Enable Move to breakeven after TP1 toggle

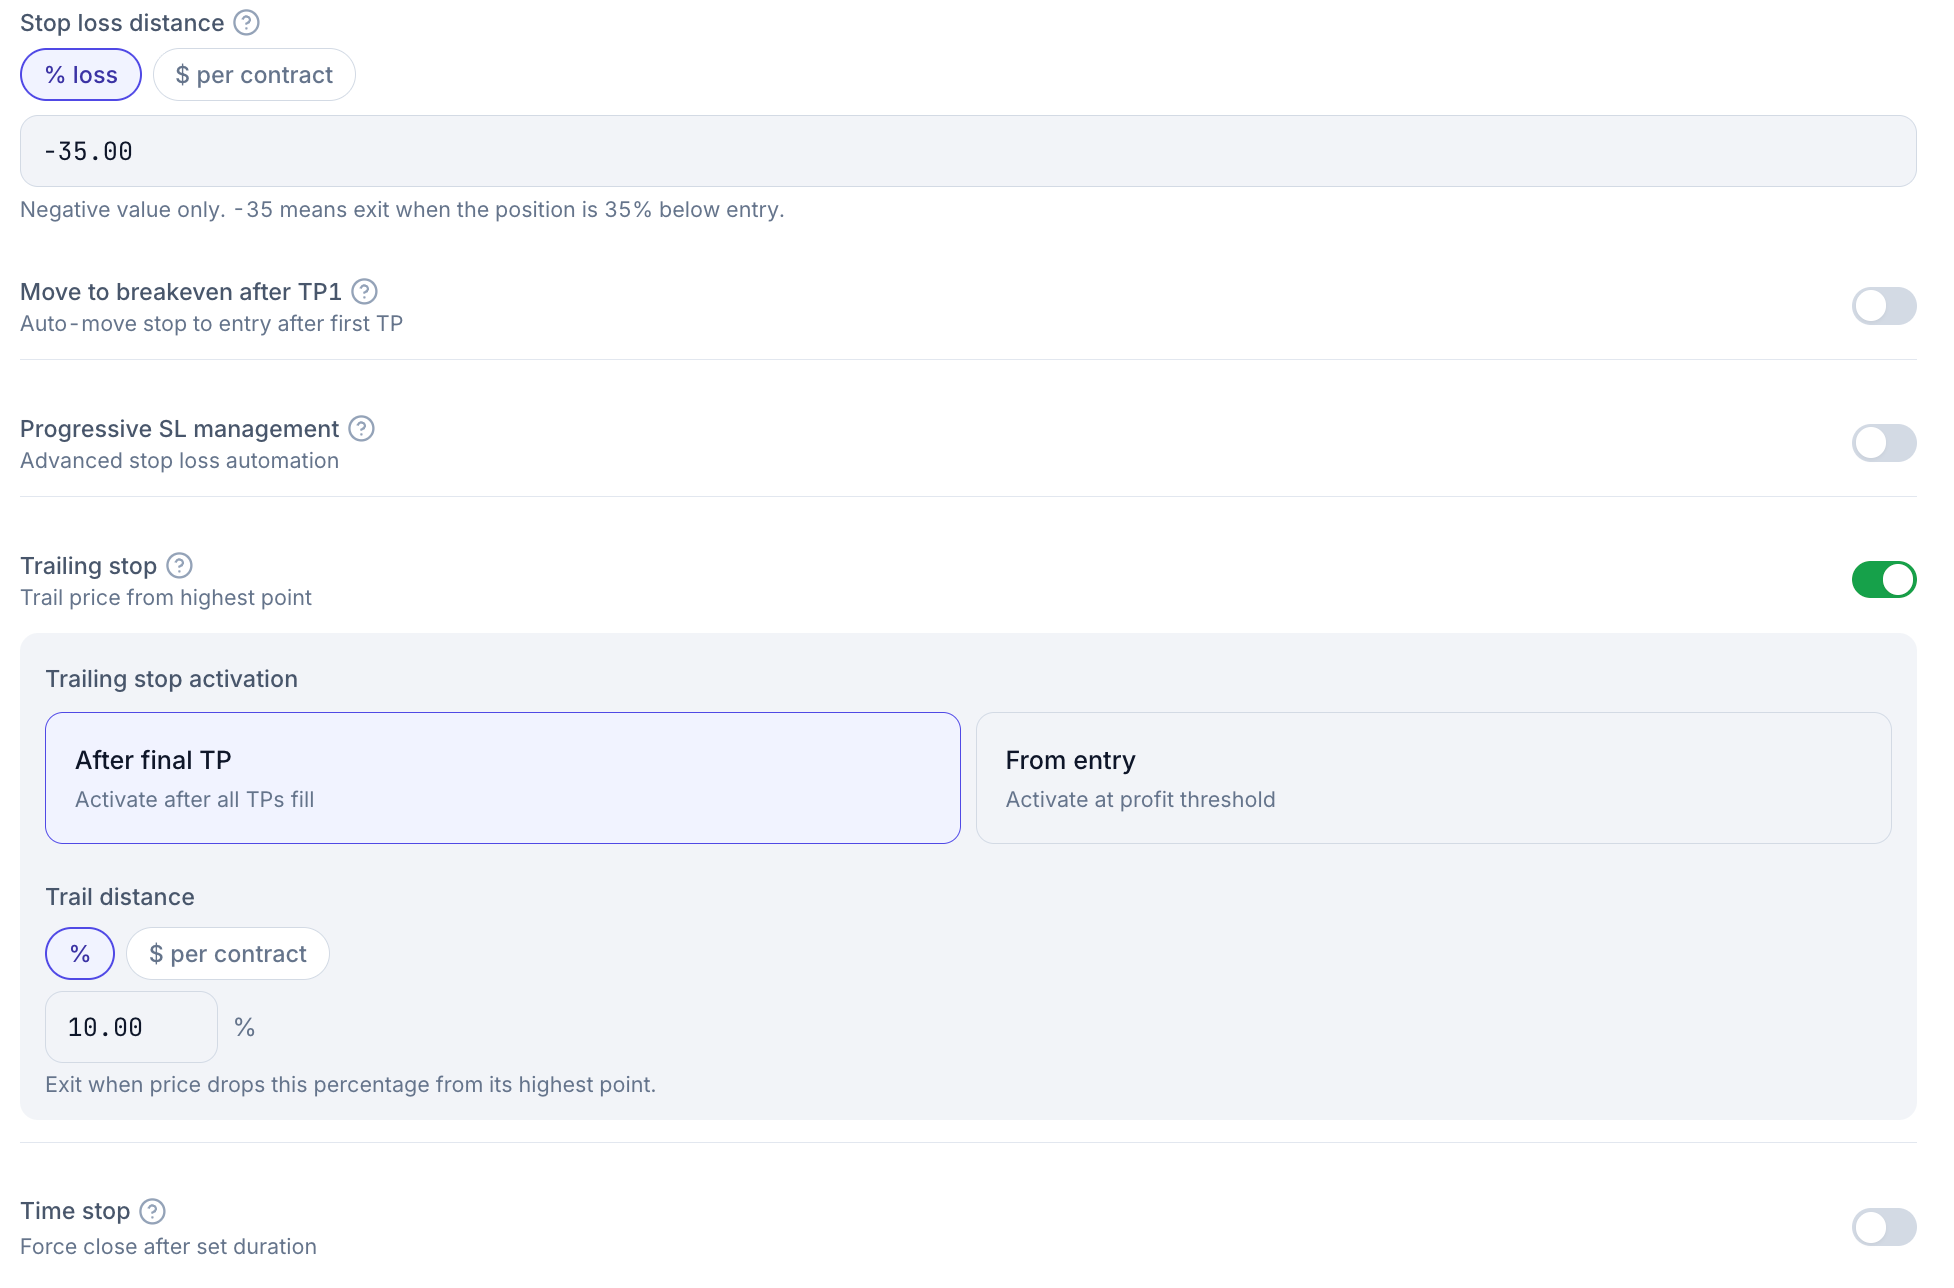pos(1883,306)
